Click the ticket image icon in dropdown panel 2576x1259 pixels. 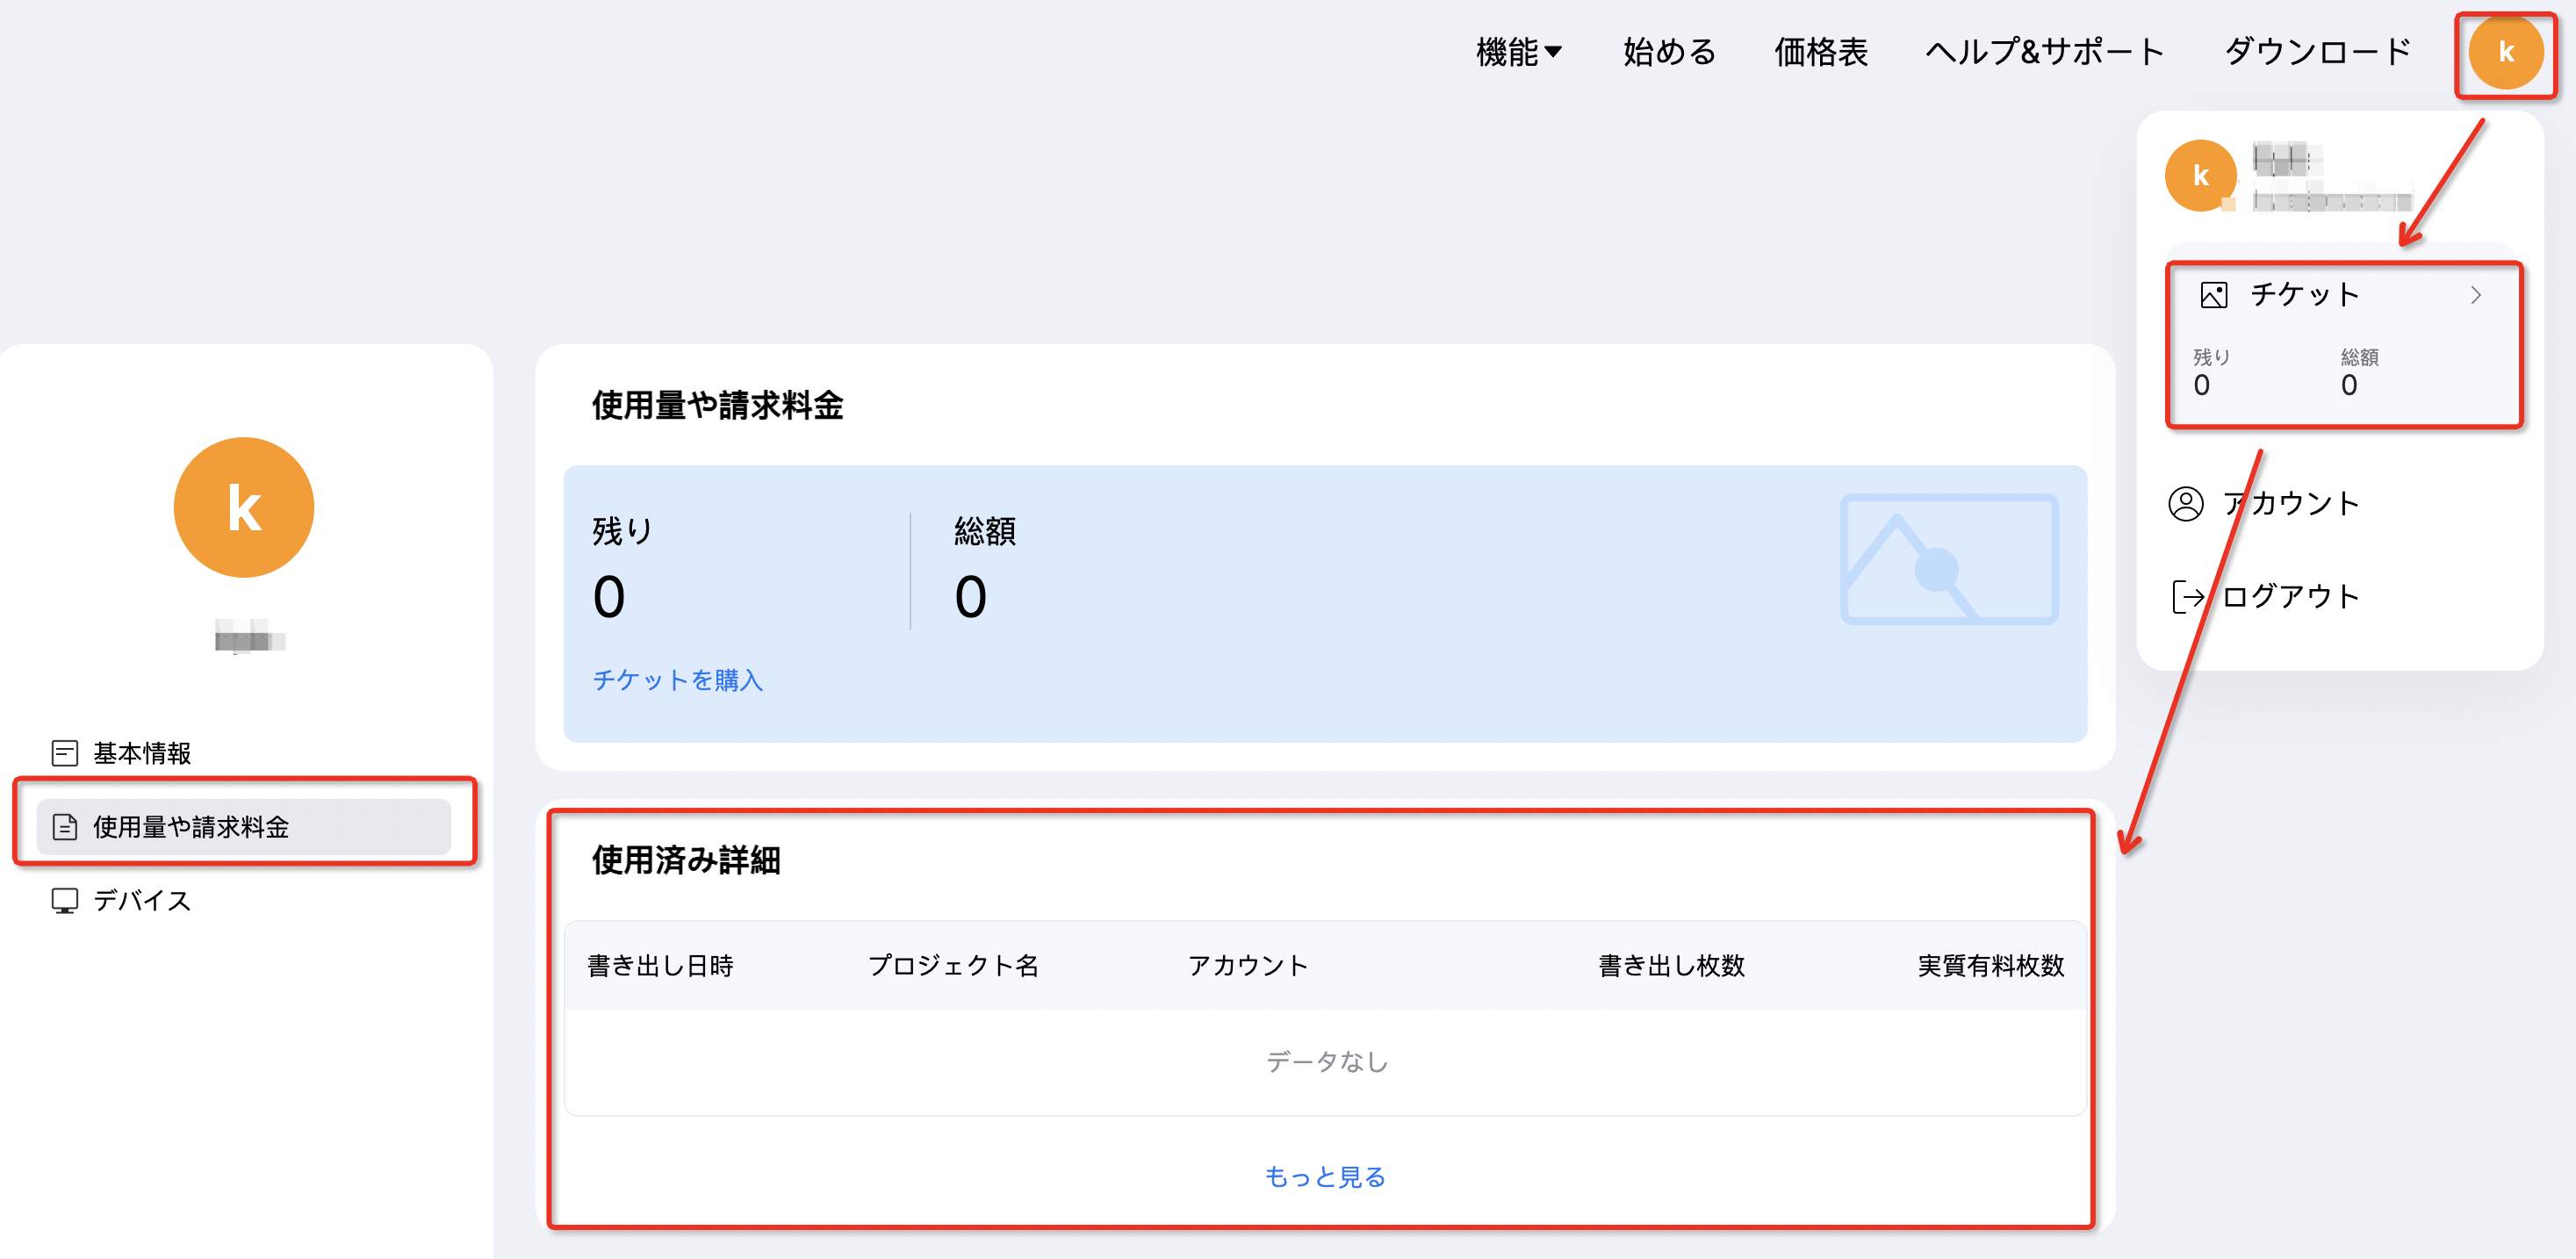2213,295
